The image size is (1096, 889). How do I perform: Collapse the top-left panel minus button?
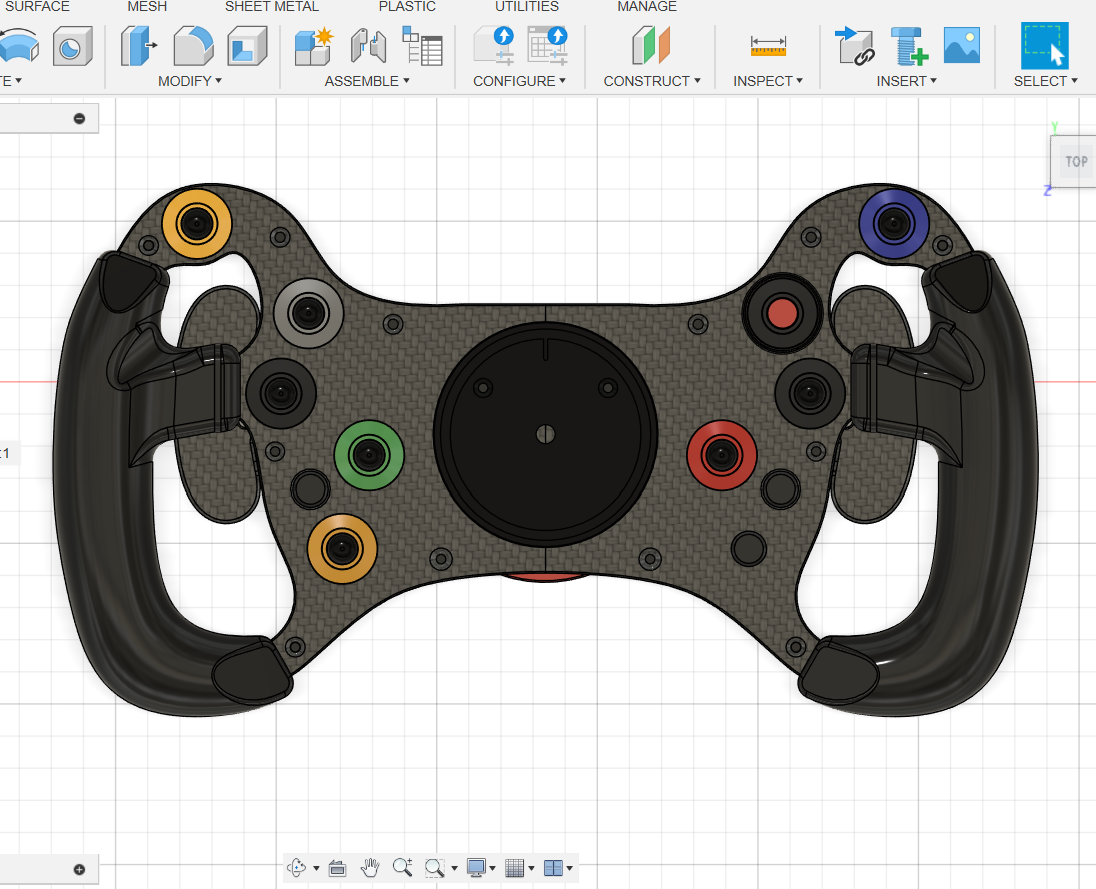tap(79, 119)
